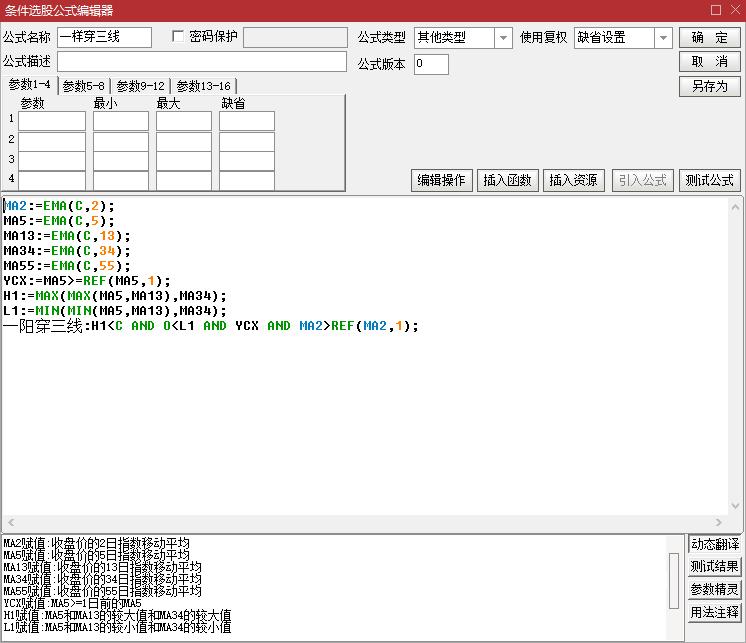Open the 其他类型 formula type combo box
746x643 pixels.
tap(463, 38)
